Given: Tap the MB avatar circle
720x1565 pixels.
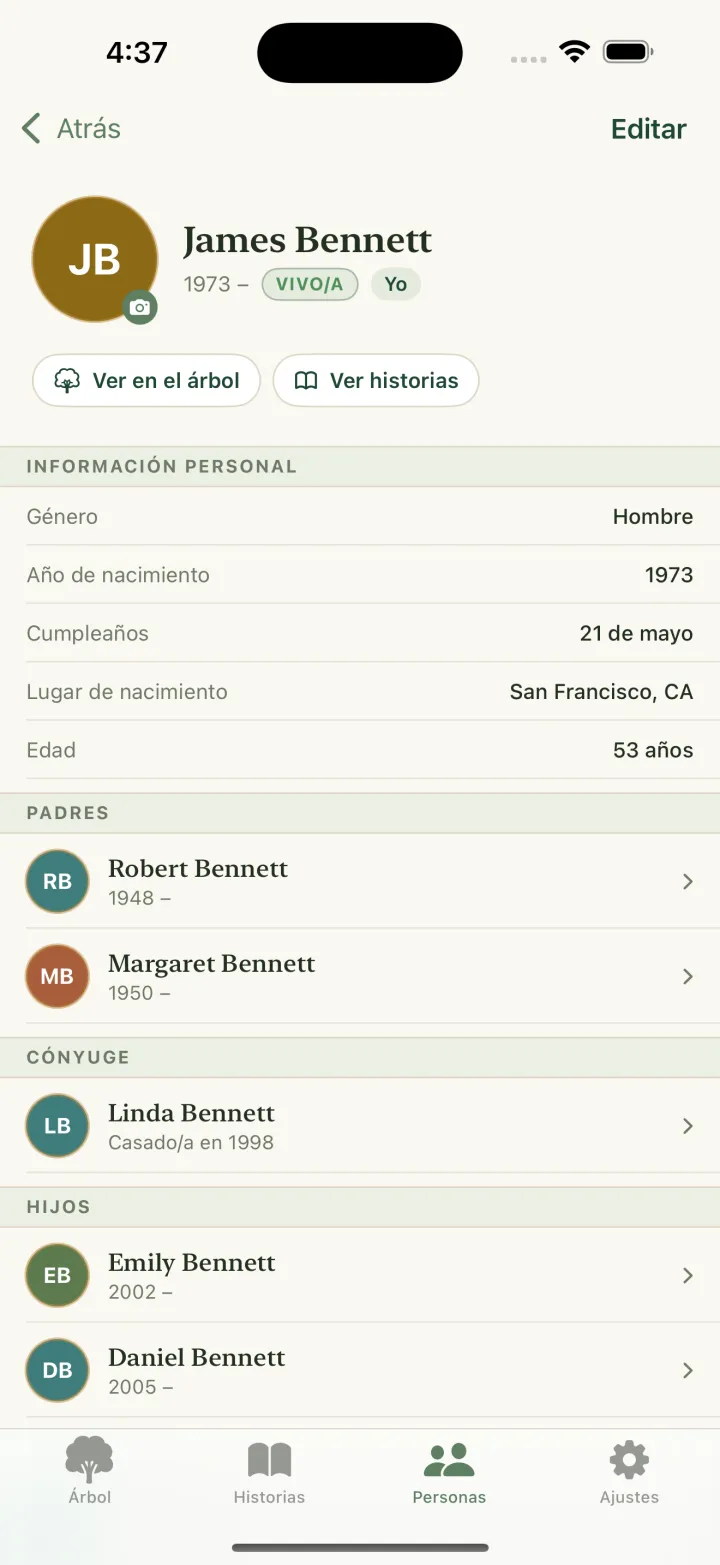Looking at the screenshot, I should 57,976.
